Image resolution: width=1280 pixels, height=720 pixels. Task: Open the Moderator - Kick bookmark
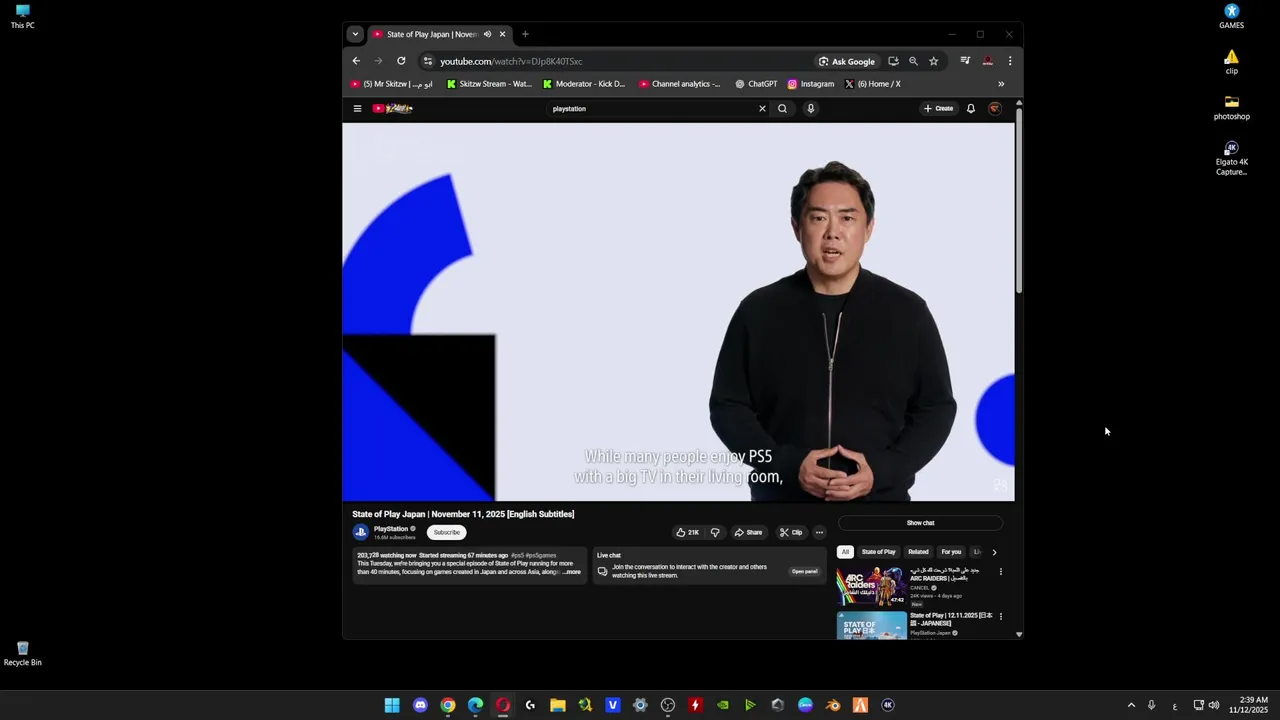584,84
